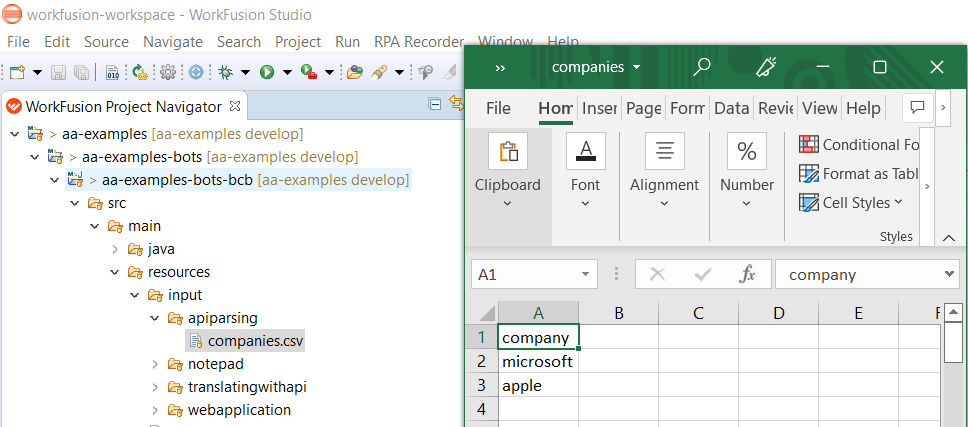Click the Open Type folder icon in toolbar
Viewport: 968px width, 427px height.
[x=354, y=73]
